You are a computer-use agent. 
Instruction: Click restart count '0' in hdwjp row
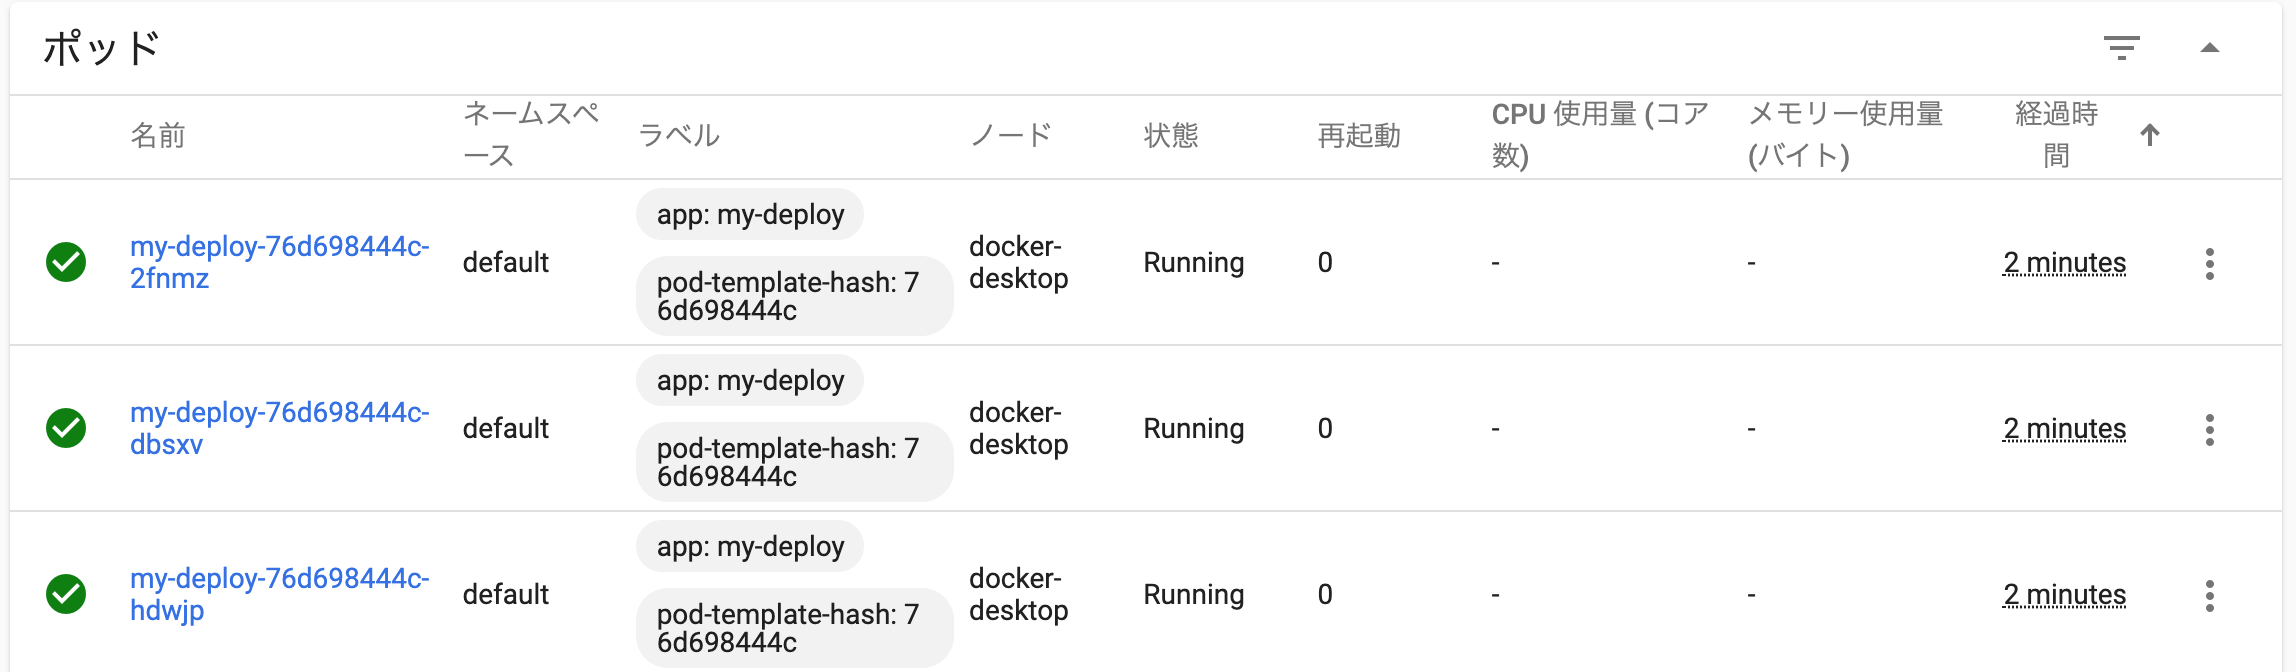pyautogui.click(x=1325, y=594)
